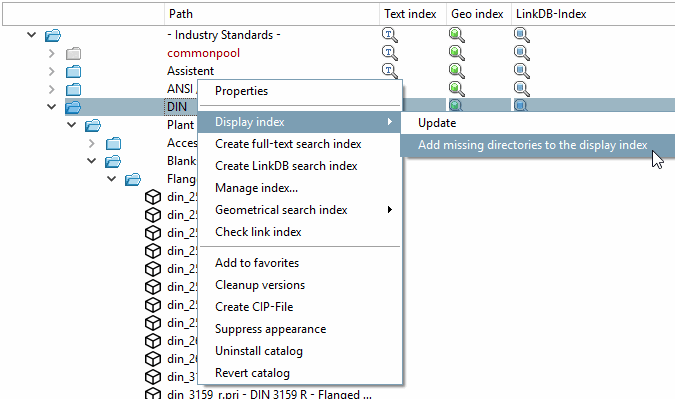Expand the commonpool tree node
This screenshot has height=399, width=675.
click(x=52, y=53)
